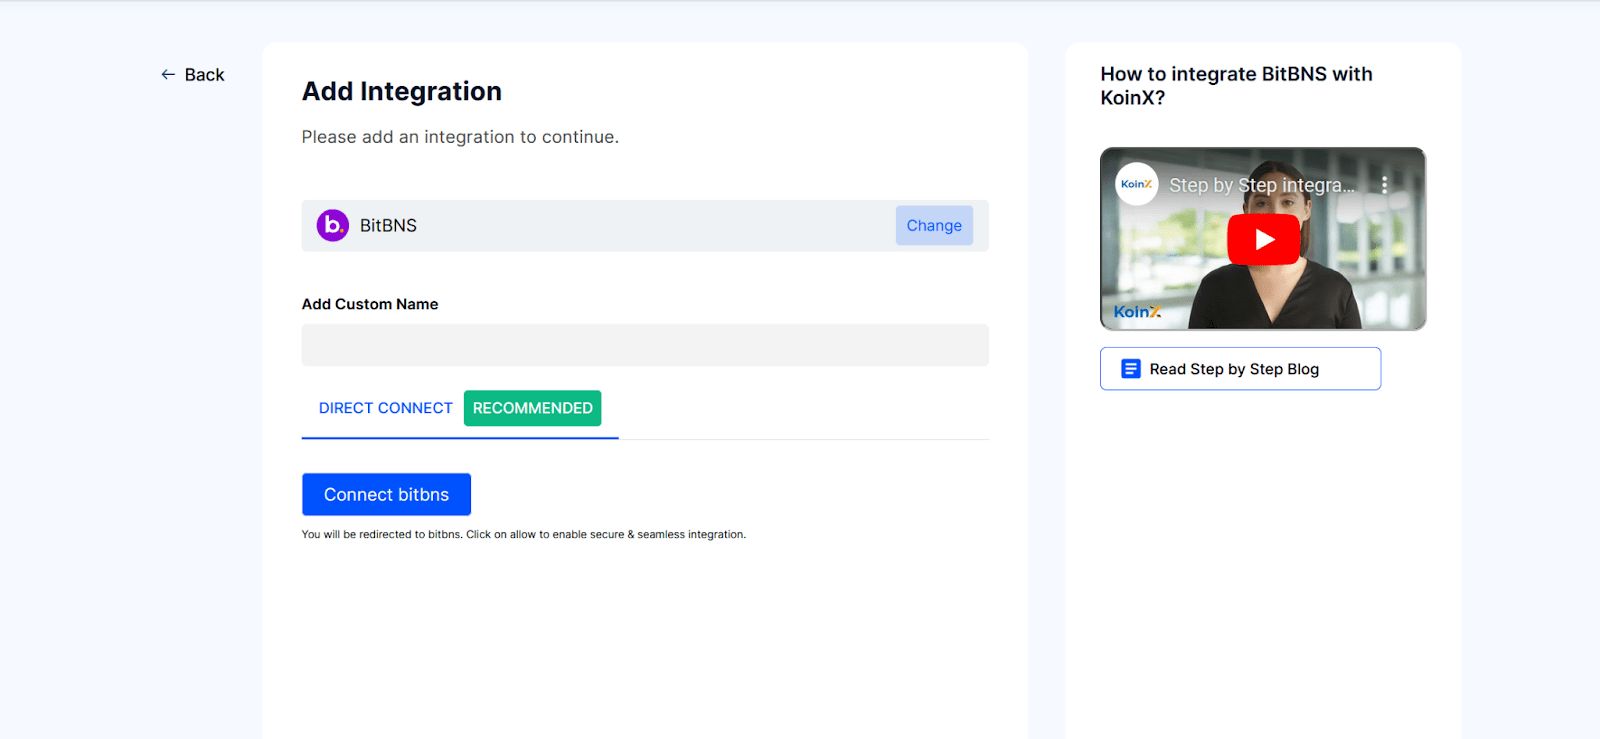Click 'How to integrate BitBNS with KoinX?' heading
The height and width of the screenshot is (739, 1600).
[1237, 86]
